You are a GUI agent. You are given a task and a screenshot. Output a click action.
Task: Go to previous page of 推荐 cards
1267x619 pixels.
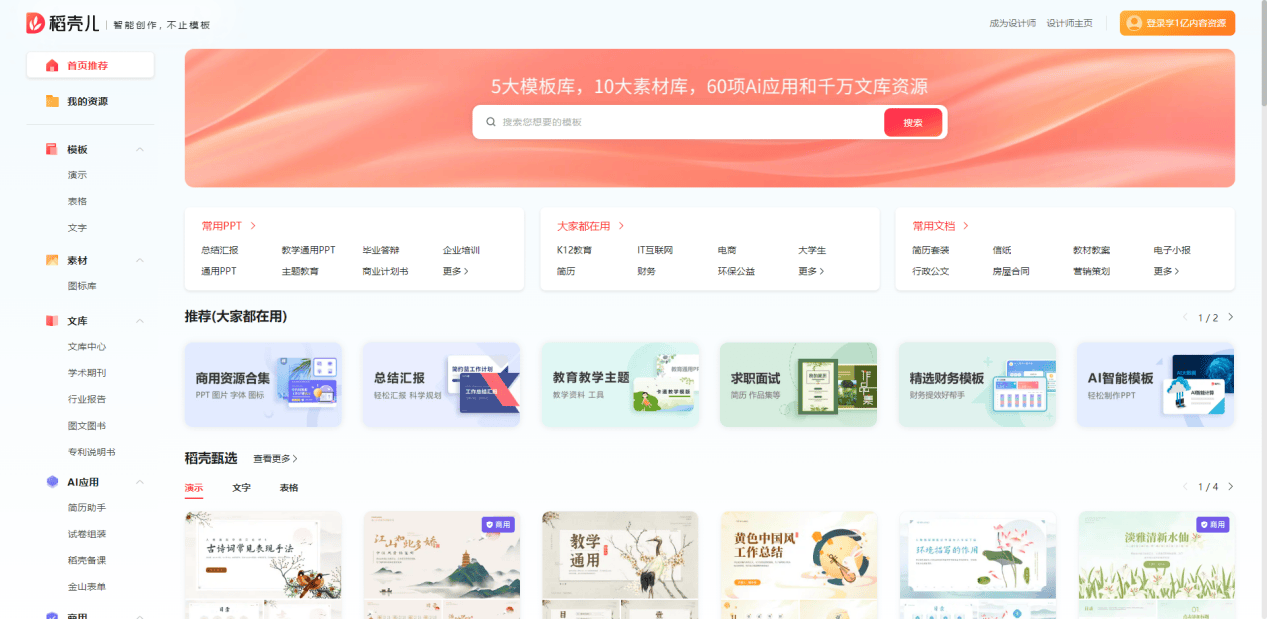point(1185,317)
